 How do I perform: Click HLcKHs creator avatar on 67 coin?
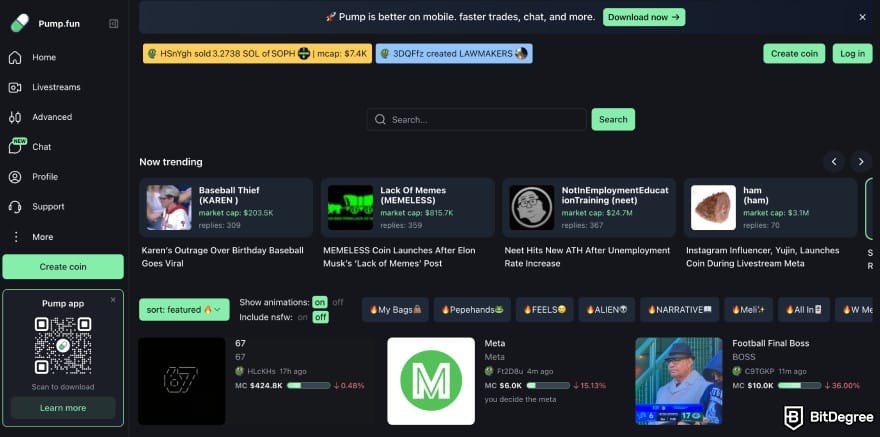[x=240, y=371]
